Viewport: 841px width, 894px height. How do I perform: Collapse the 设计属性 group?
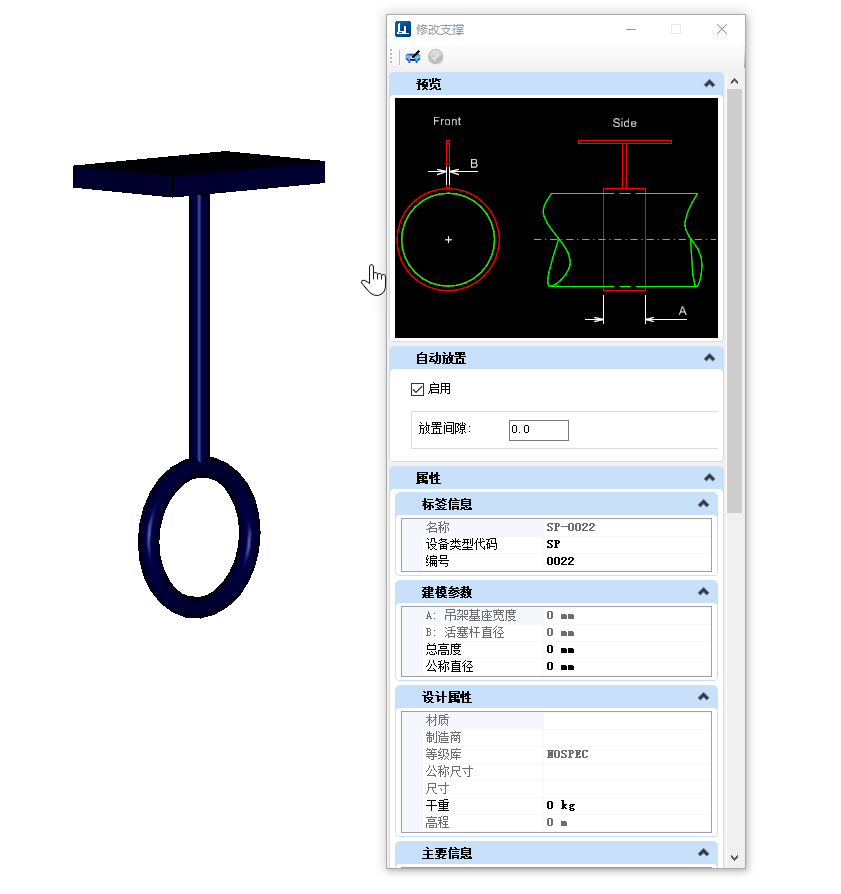704,697
